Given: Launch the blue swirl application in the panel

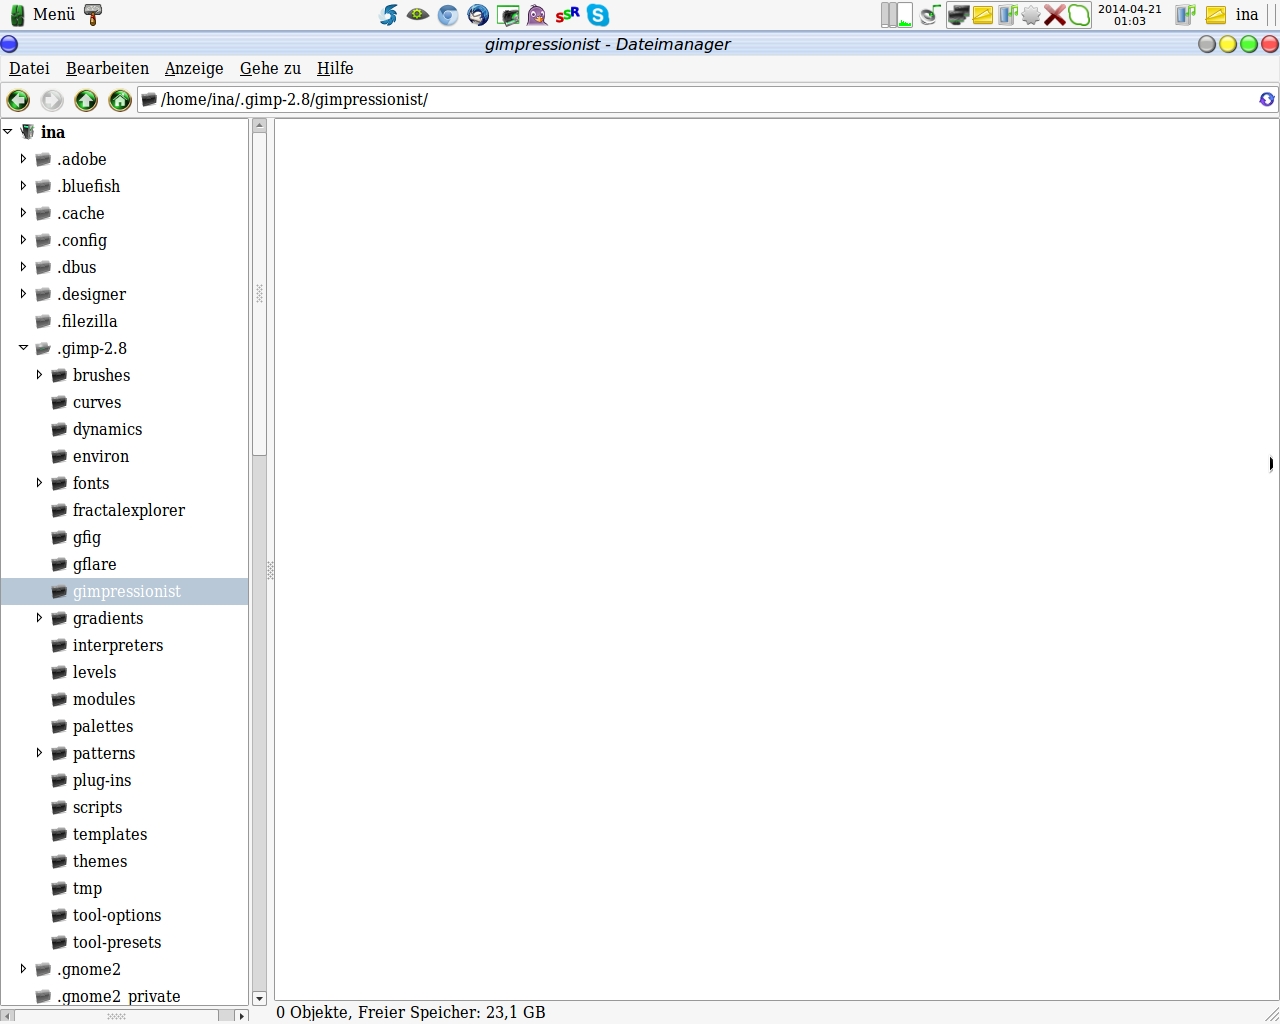Looking at the screenshot, I should (389, 15).
